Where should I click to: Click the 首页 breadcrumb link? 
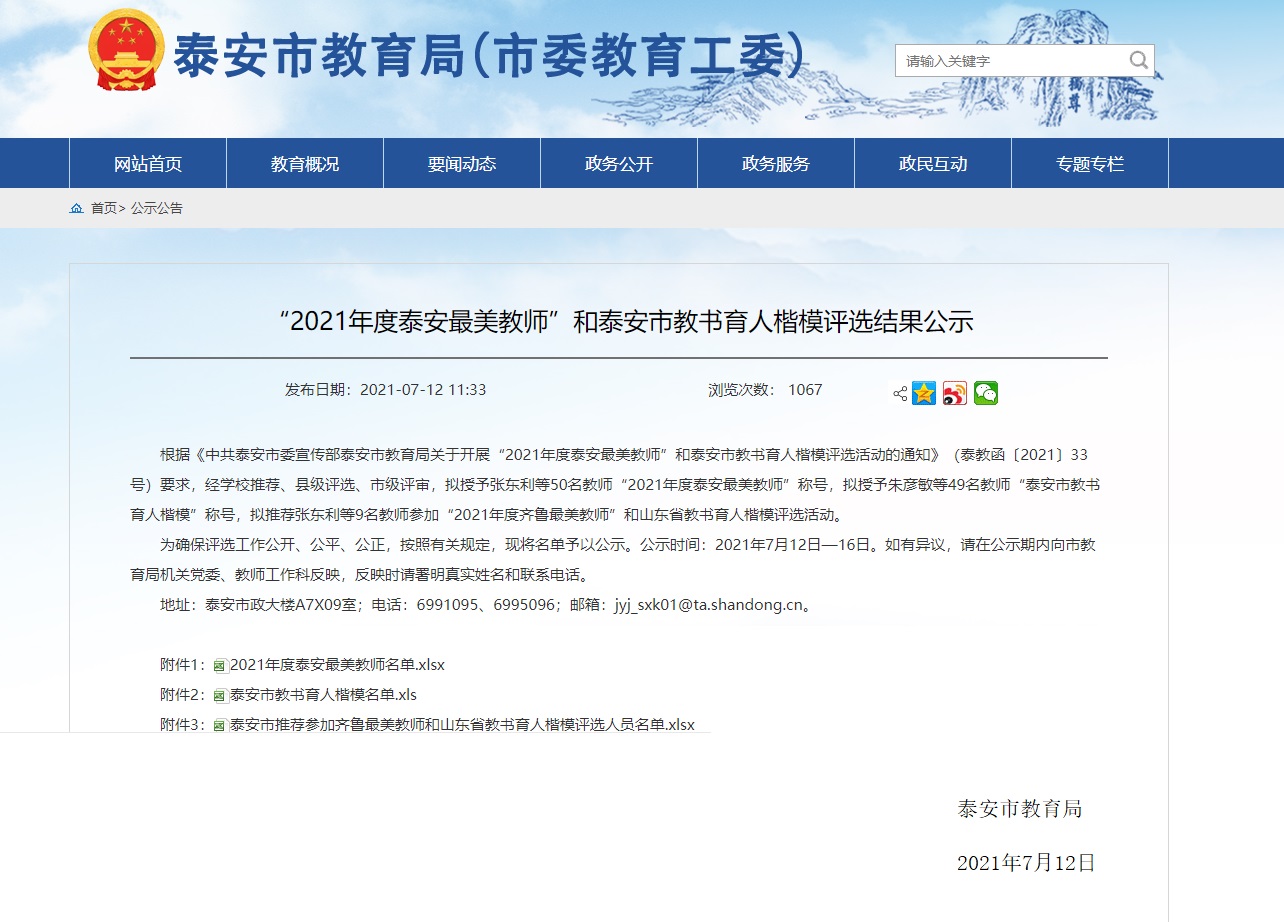point(104,208)
